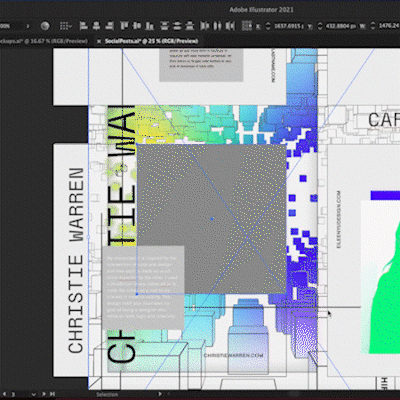Select the EILEENYUDESIGN.COM vertical text

tap(339, 219)
